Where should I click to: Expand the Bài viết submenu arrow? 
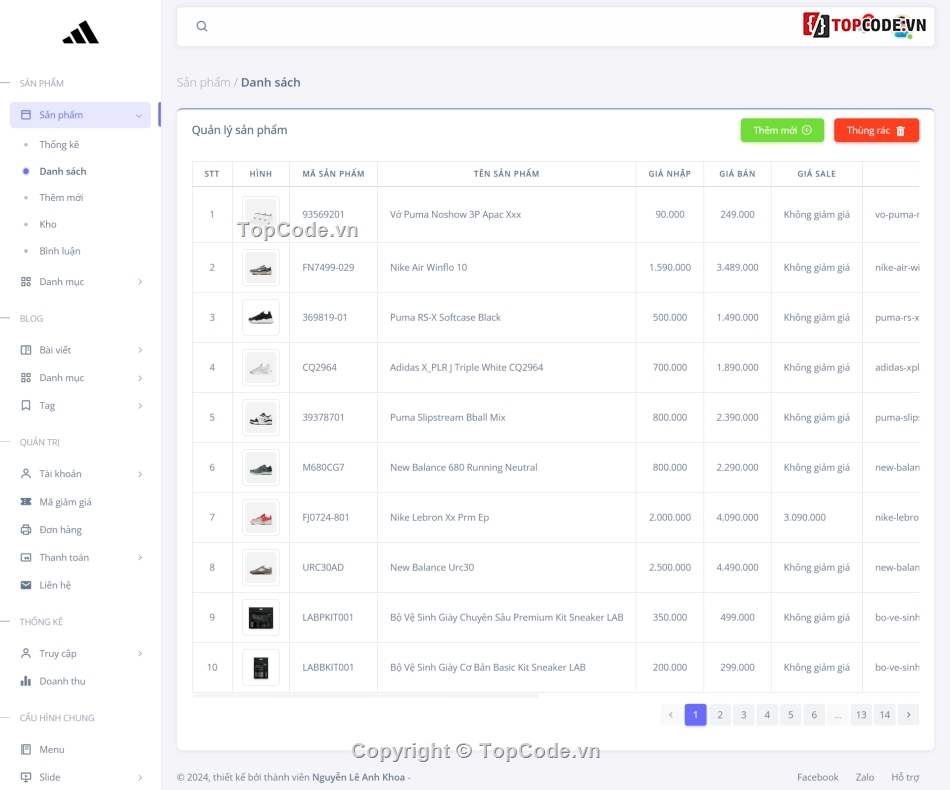point(140,350)
